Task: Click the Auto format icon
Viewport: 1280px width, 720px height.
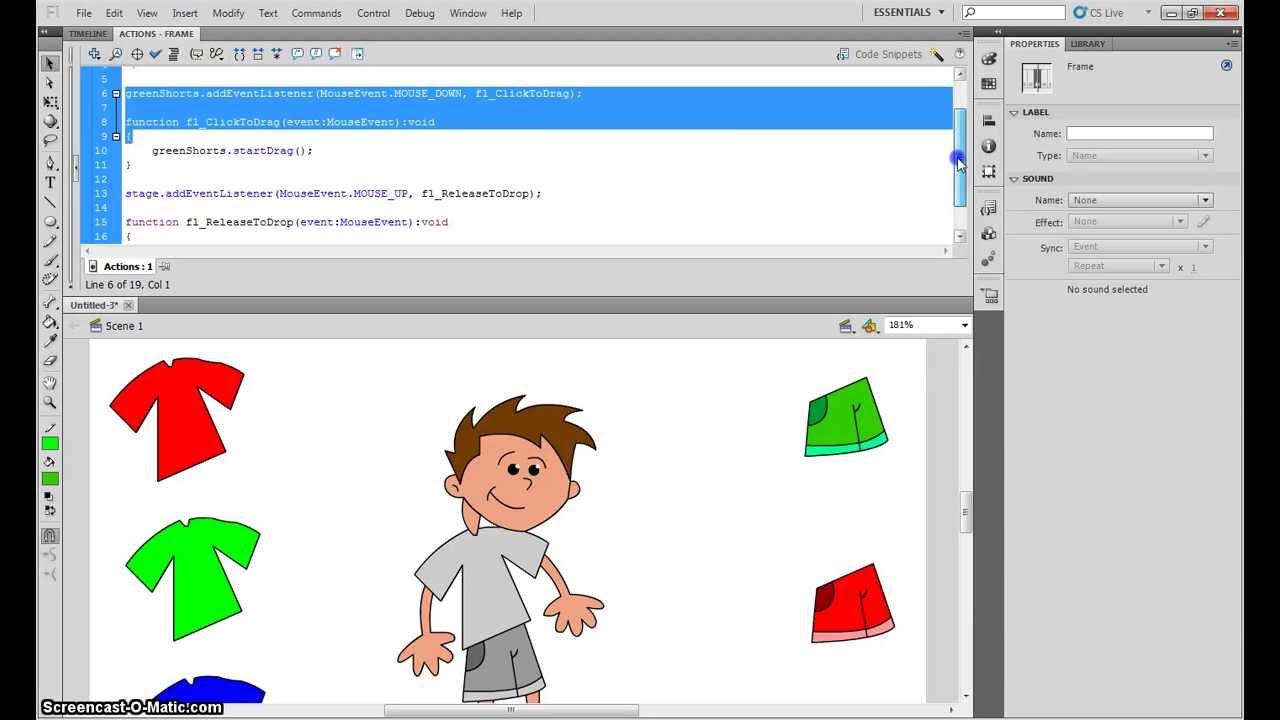Action: click(x=174, y=54)
